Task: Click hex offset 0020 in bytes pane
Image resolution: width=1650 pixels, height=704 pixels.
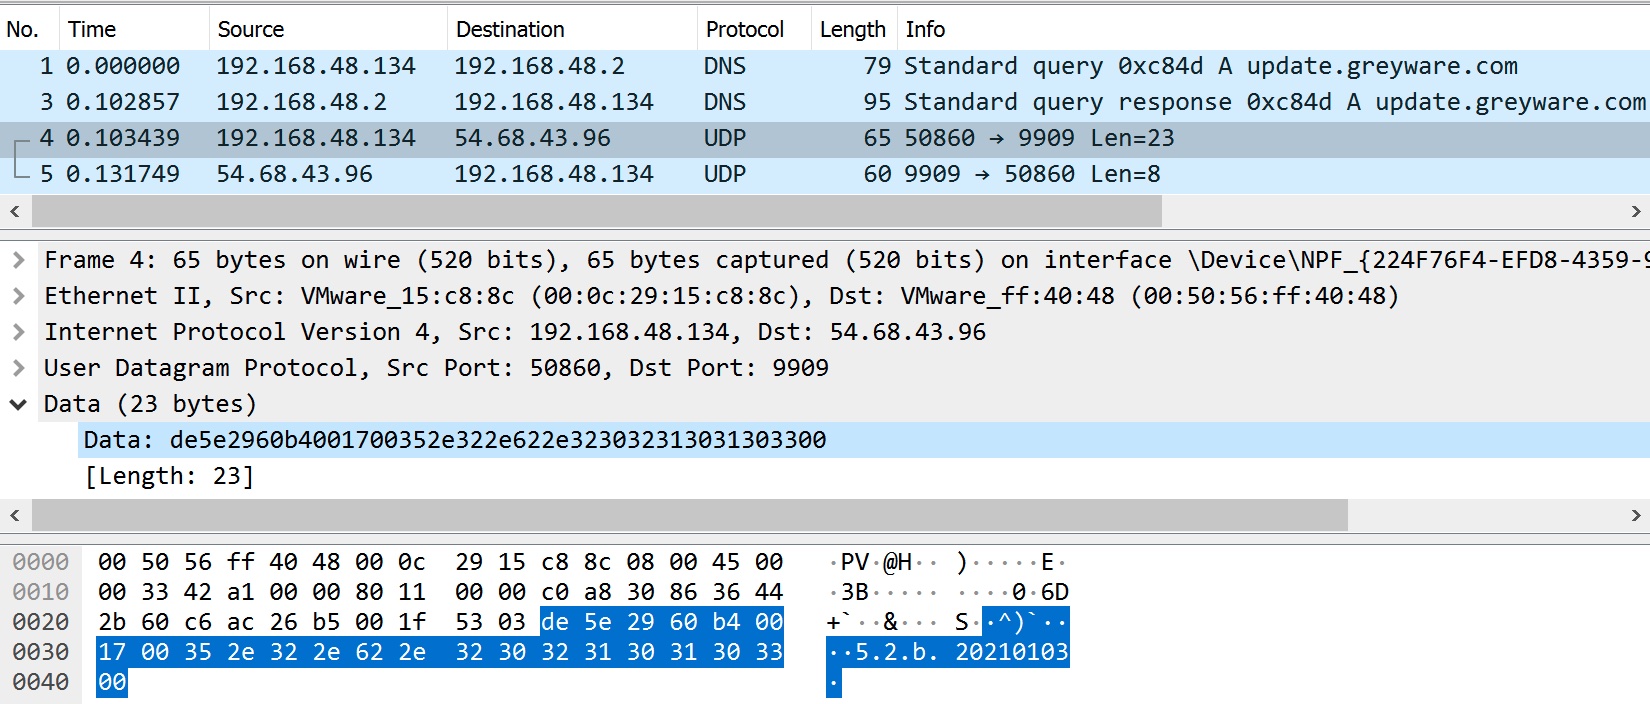Action: (41, 622)
